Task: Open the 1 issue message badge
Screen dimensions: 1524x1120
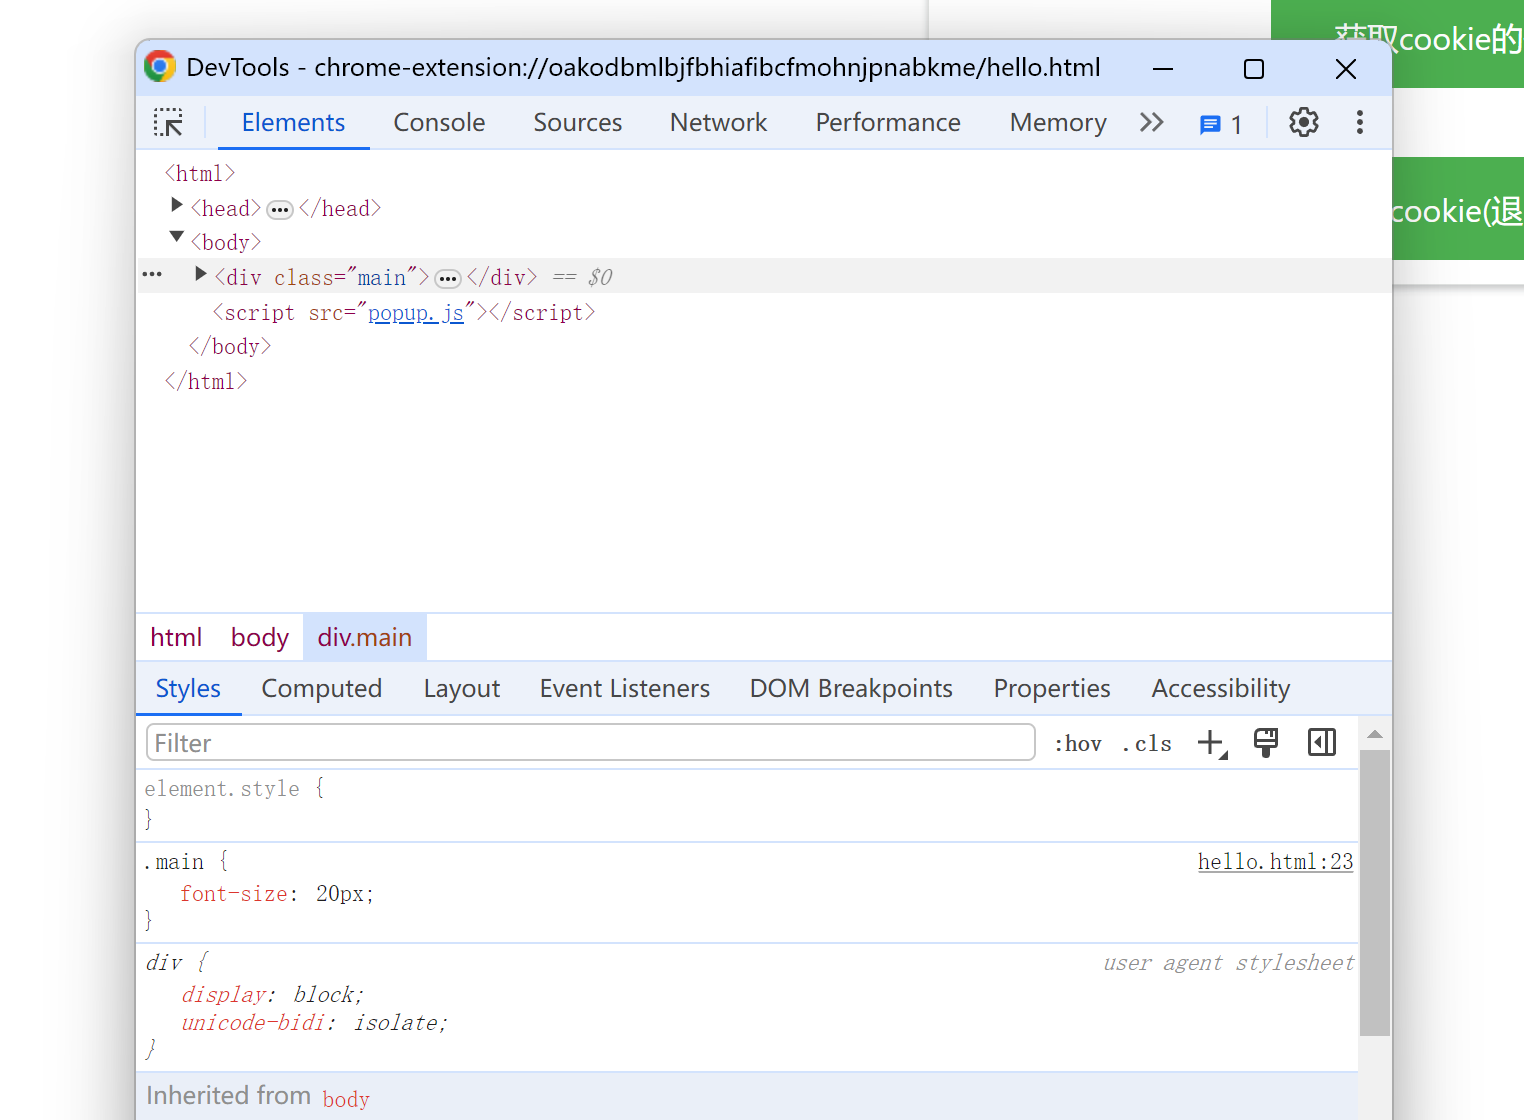Action: [x=1221, y=124]
